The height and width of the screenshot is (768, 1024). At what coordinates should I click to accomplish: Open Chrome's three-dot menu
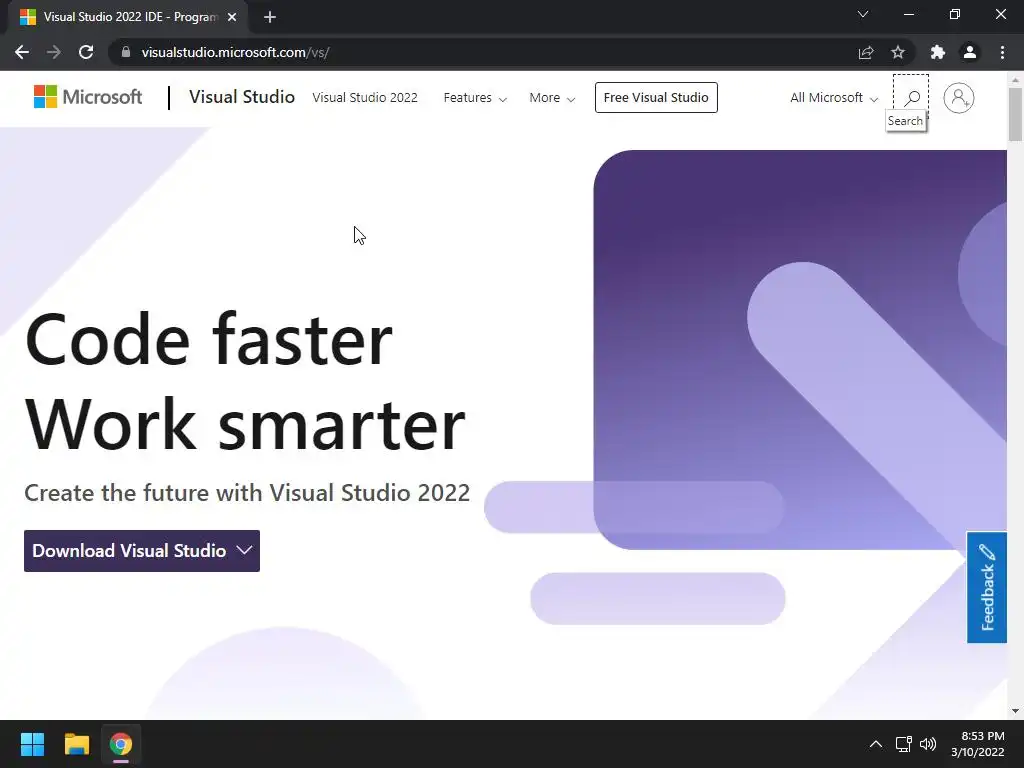pyautogui.click(x=1002, y=52)
